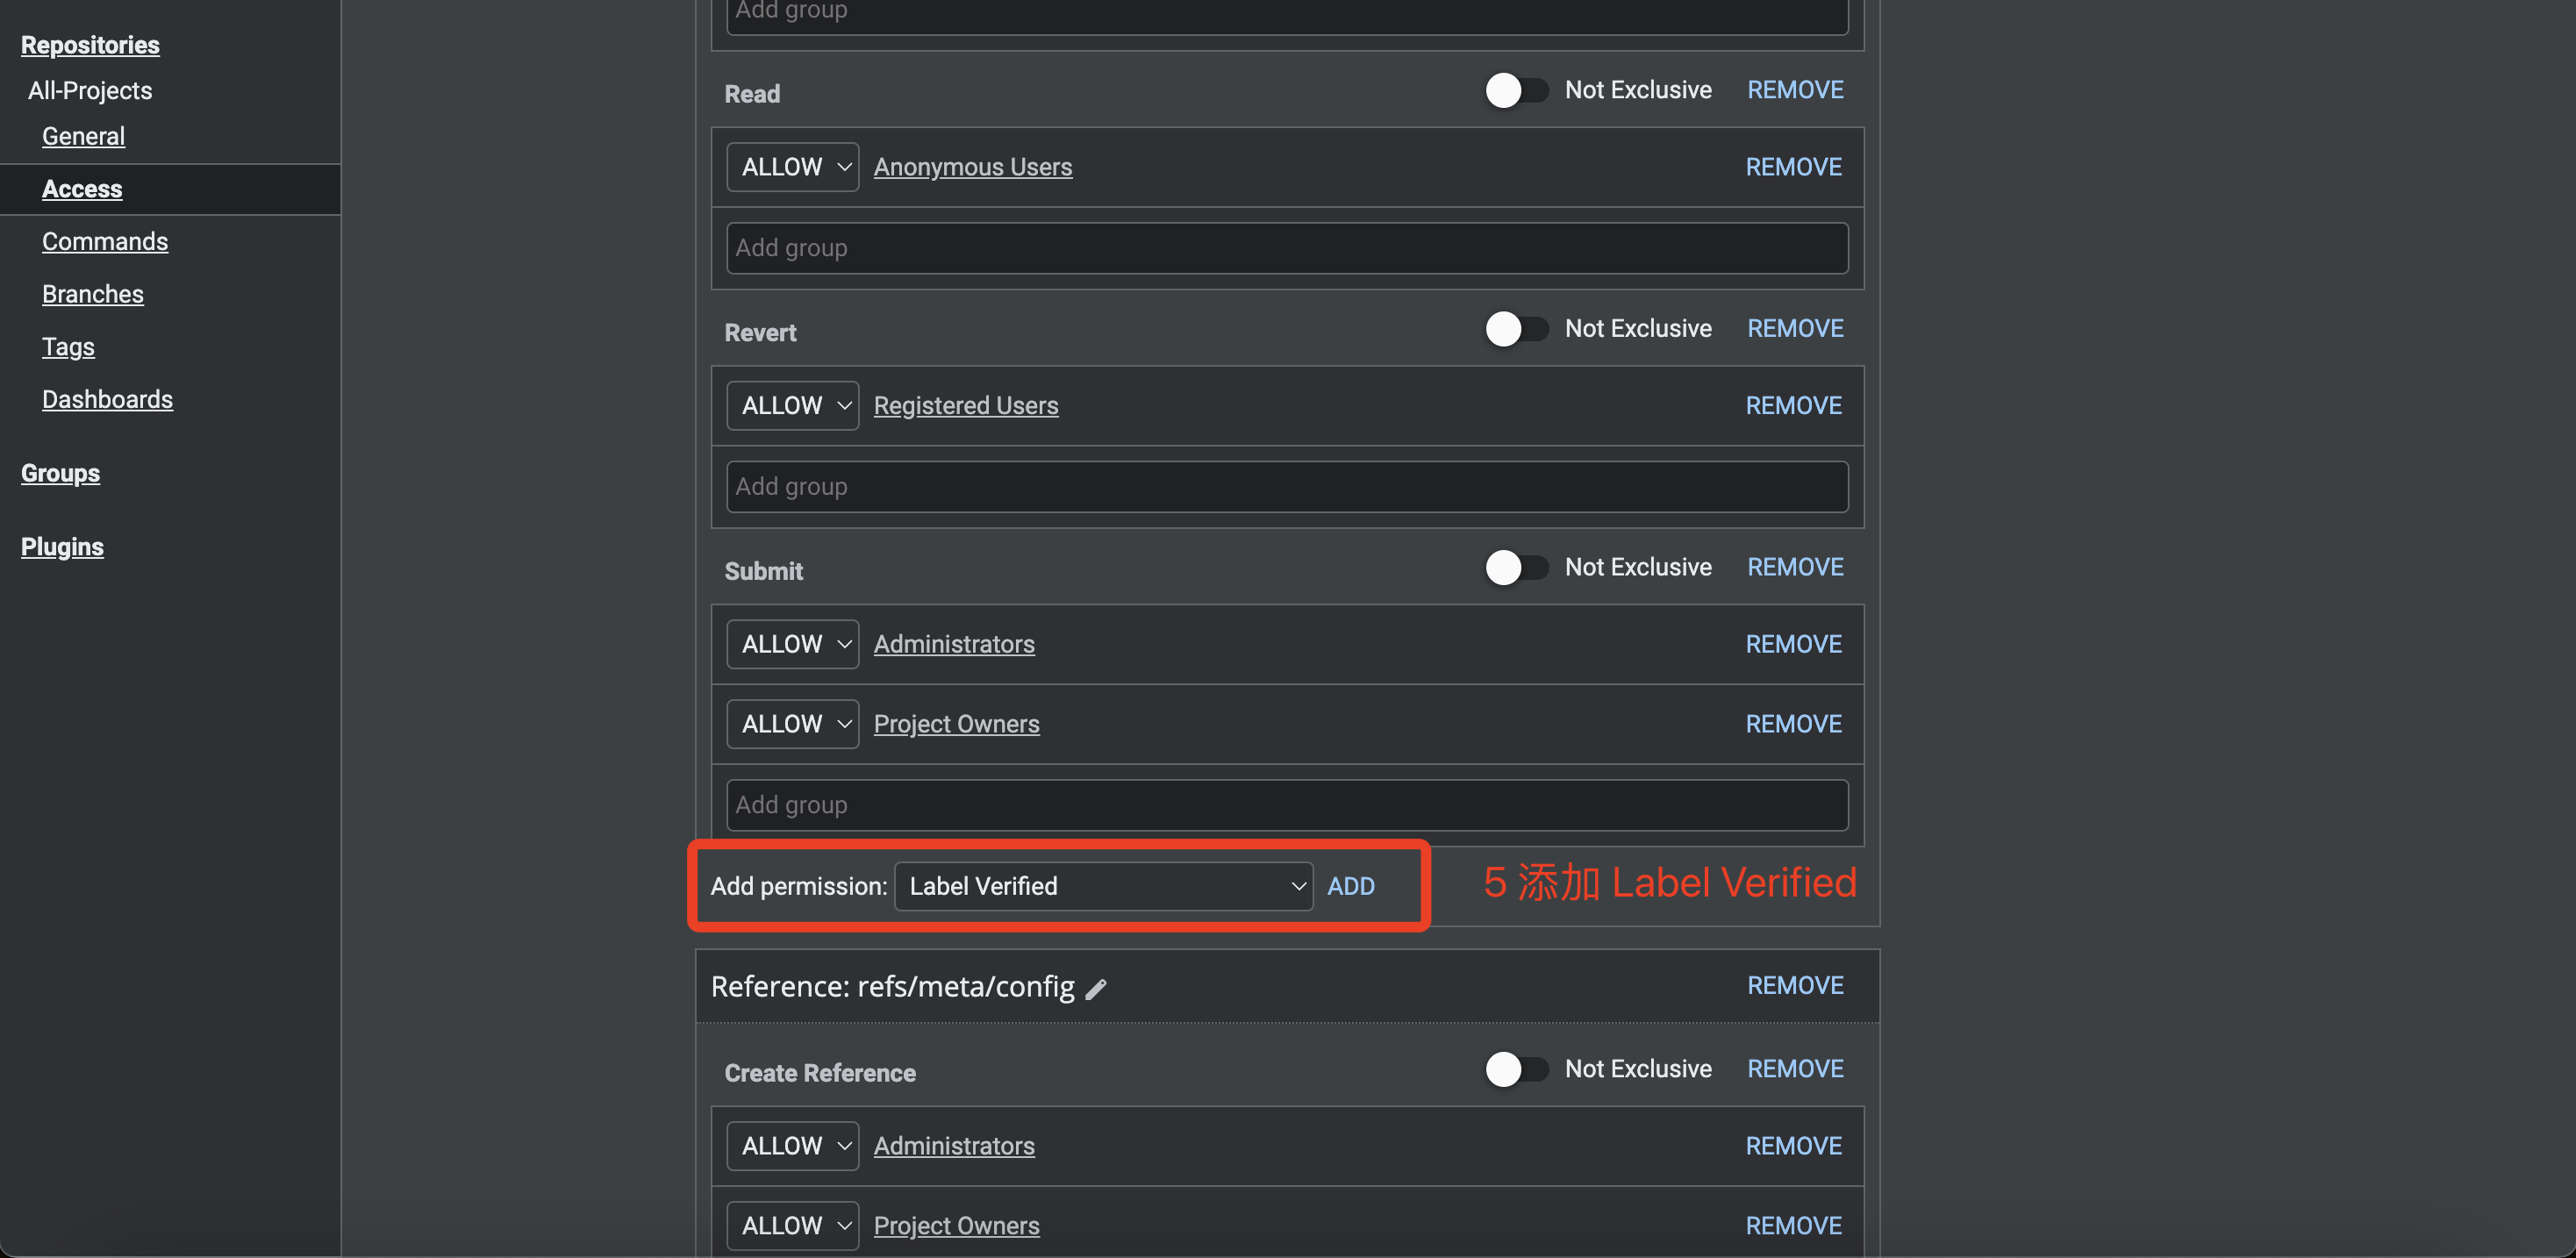
Task: Toggle the Create Reference exclusive switch
Action: click(x=1515, y=1069)
